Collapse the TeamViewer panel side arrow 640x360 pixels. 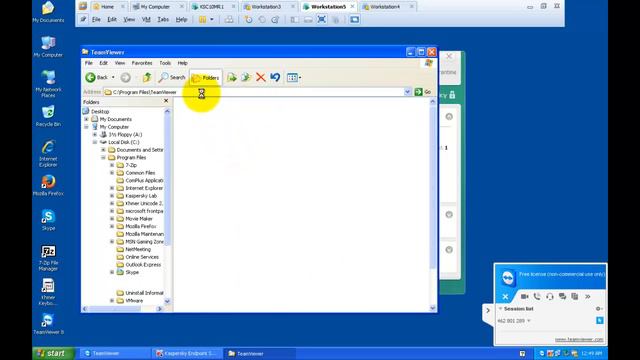[x=488, y=311]
